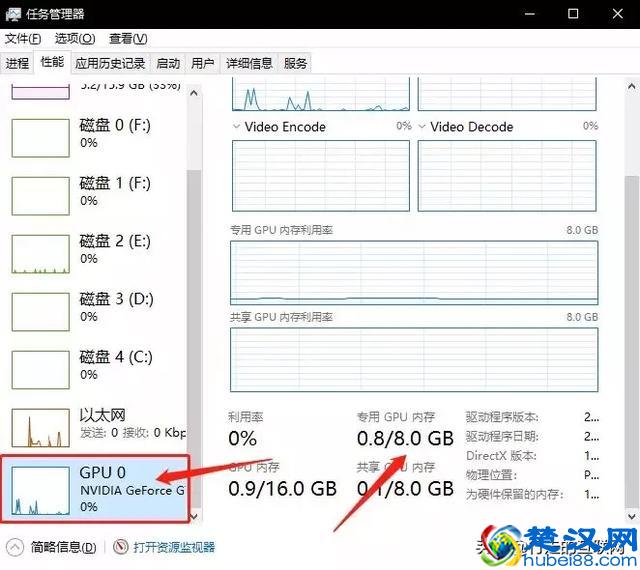Select 磁盘 2 (E:) in the sidebar
The height and width of the screenshot is (570, 640).
(x=94, y=254)
